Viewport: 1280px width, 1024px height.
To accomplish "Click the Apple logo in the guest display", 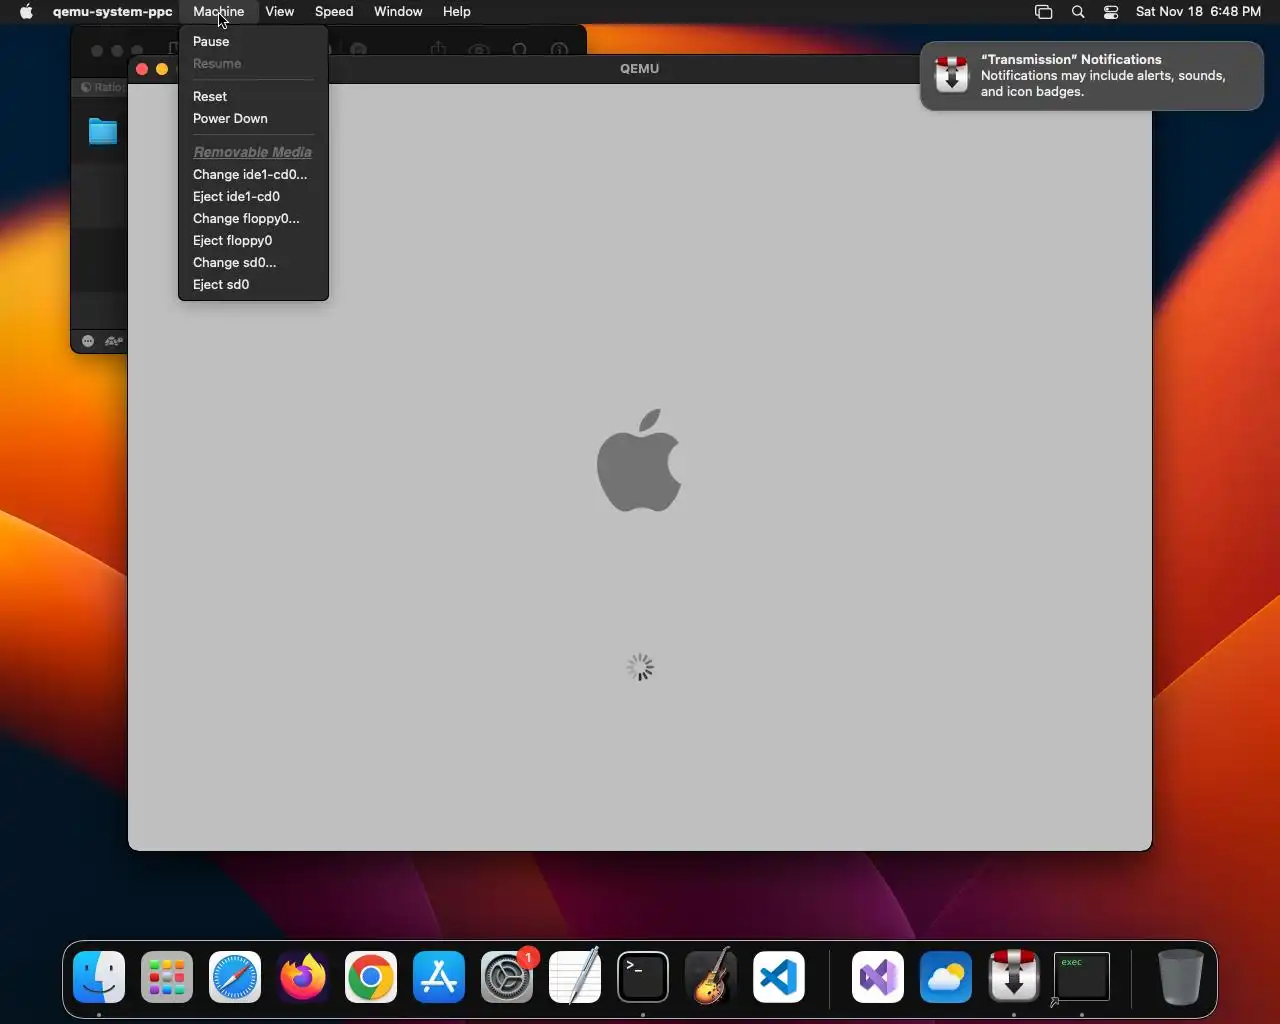I will [639, 460].
